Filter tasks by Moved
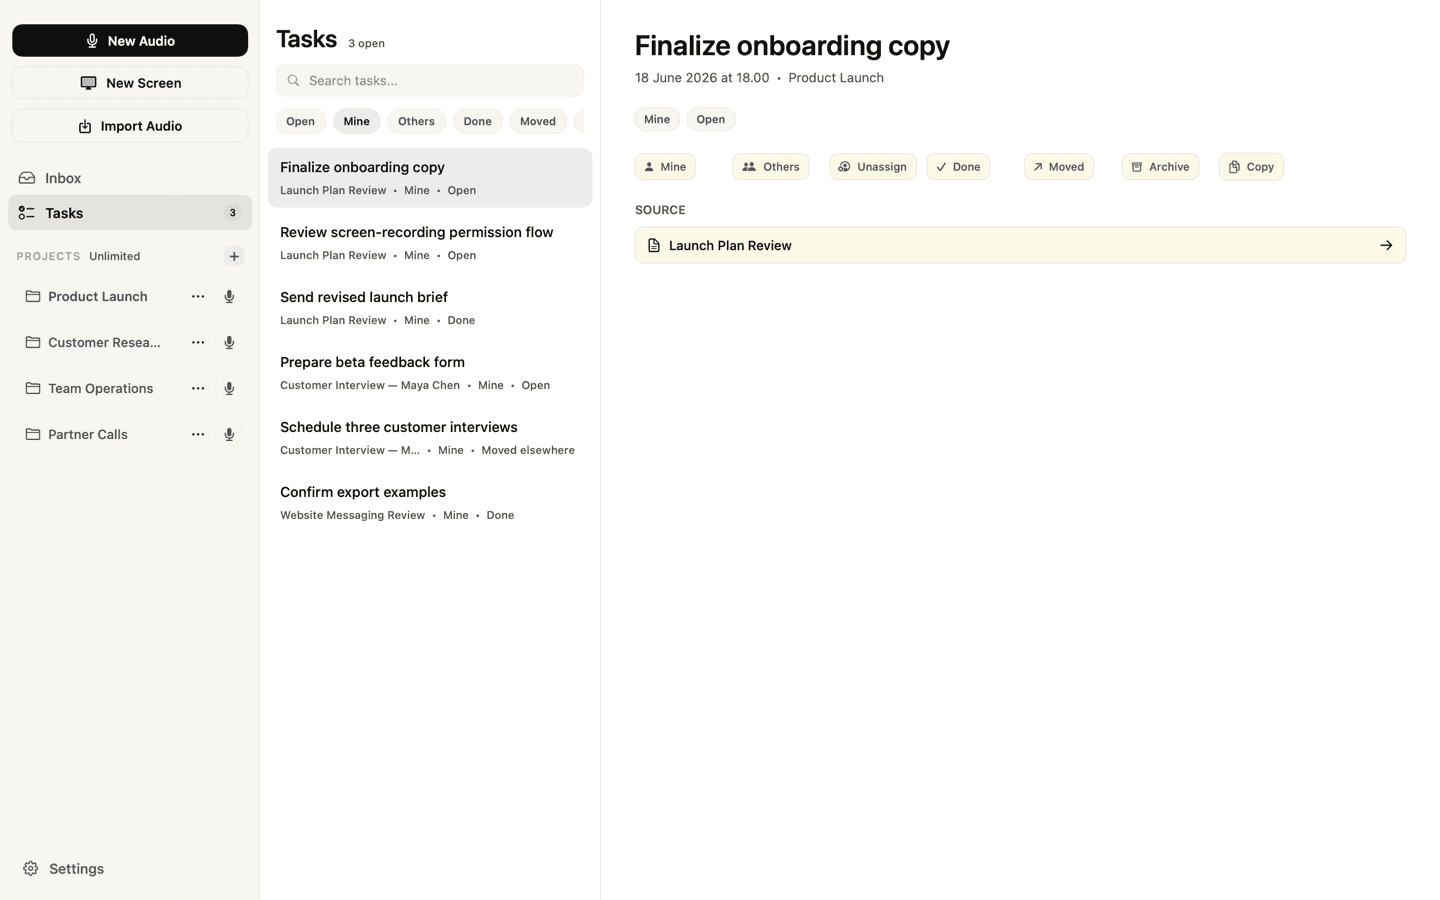This screenshot has width=1440, height=900. click(x=538, y=121)
